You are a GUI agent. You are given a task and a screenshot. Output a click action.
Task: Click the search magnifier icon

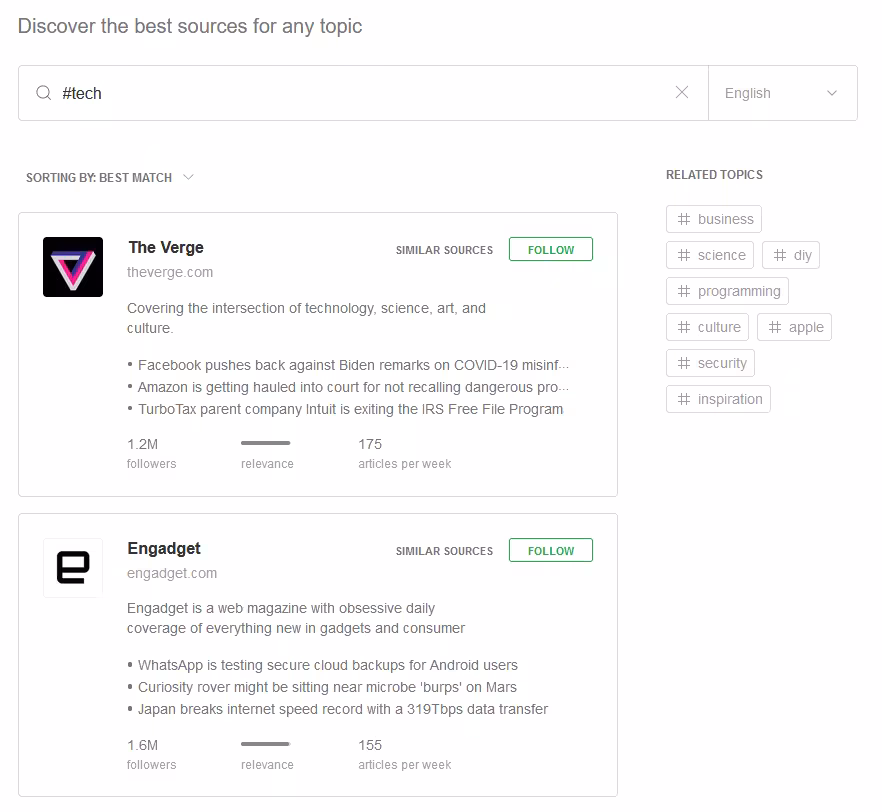[x=44, y=93]
